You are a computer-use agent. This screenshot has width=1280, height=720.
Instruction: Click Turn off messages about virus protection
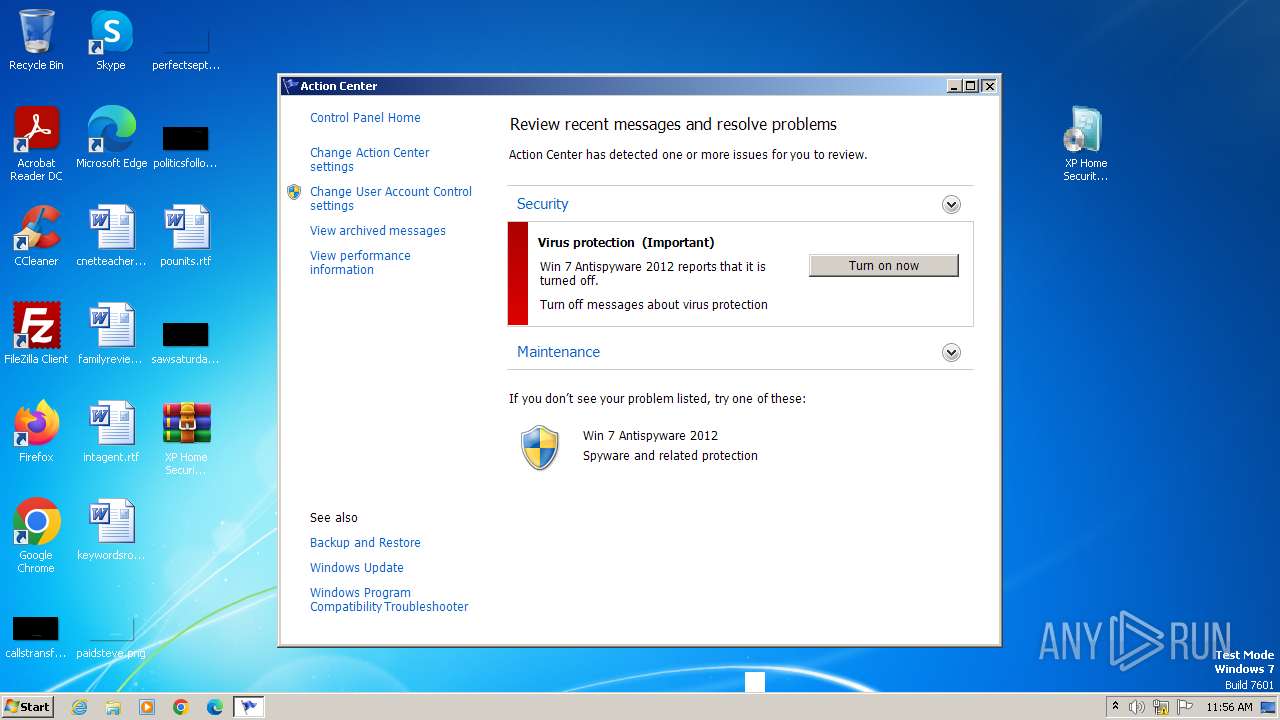654,305
